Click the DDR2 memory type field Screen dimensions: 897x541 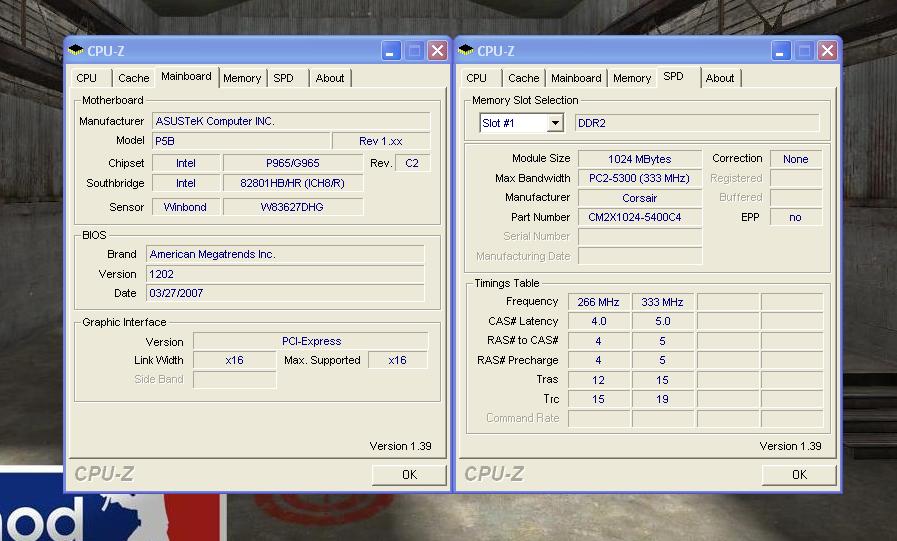coord(696,123)
